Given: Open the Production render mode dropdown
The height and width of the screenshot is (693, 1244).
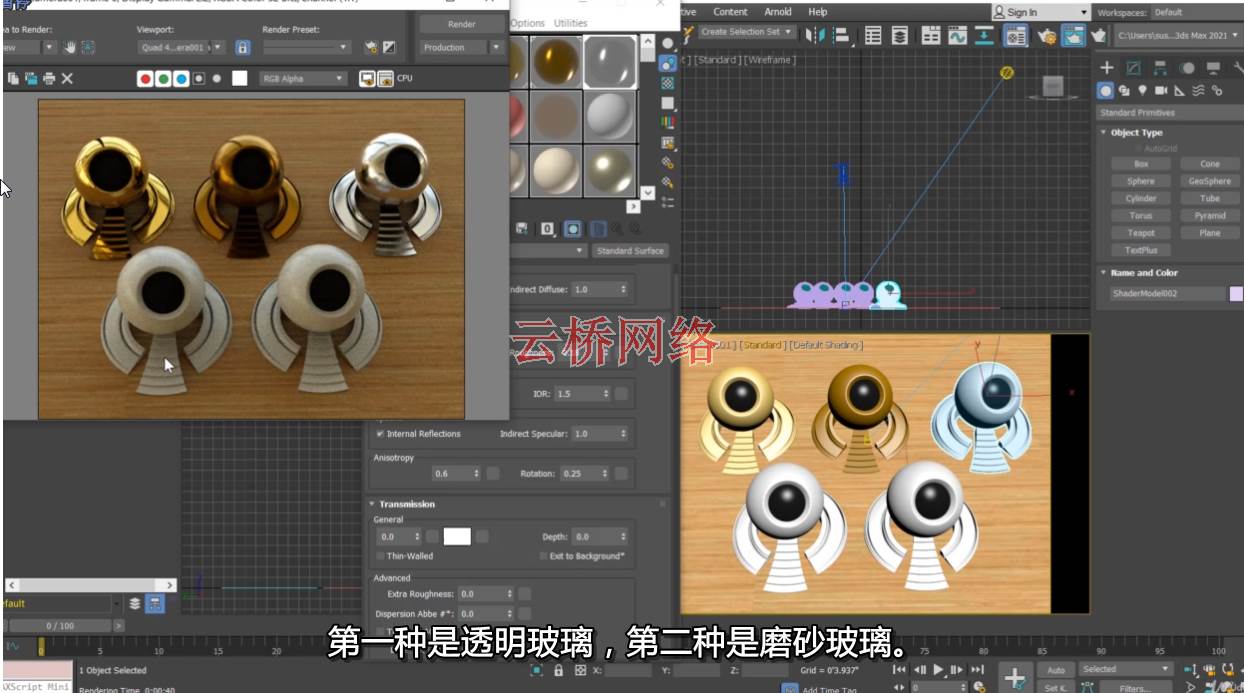Looking at the screenshot, I should pos(461,47).
